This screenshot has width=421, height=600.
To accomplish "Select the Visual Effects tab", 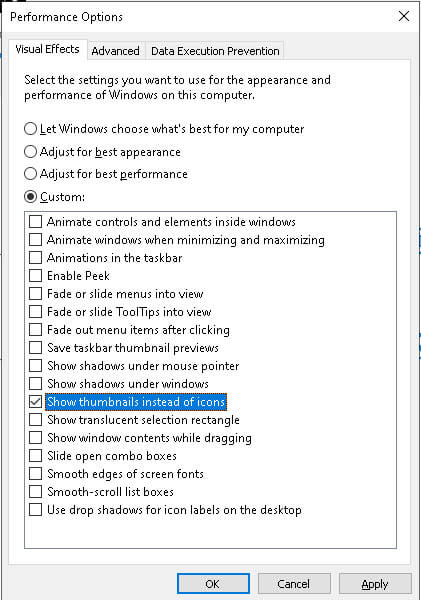I will point(47,49).
